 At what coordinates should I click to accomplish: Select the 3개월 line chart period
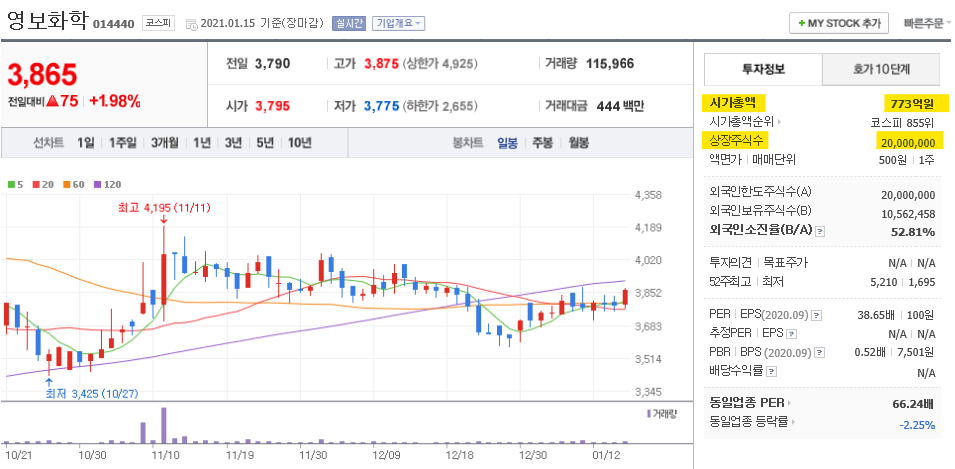click(x=164, y=143)
